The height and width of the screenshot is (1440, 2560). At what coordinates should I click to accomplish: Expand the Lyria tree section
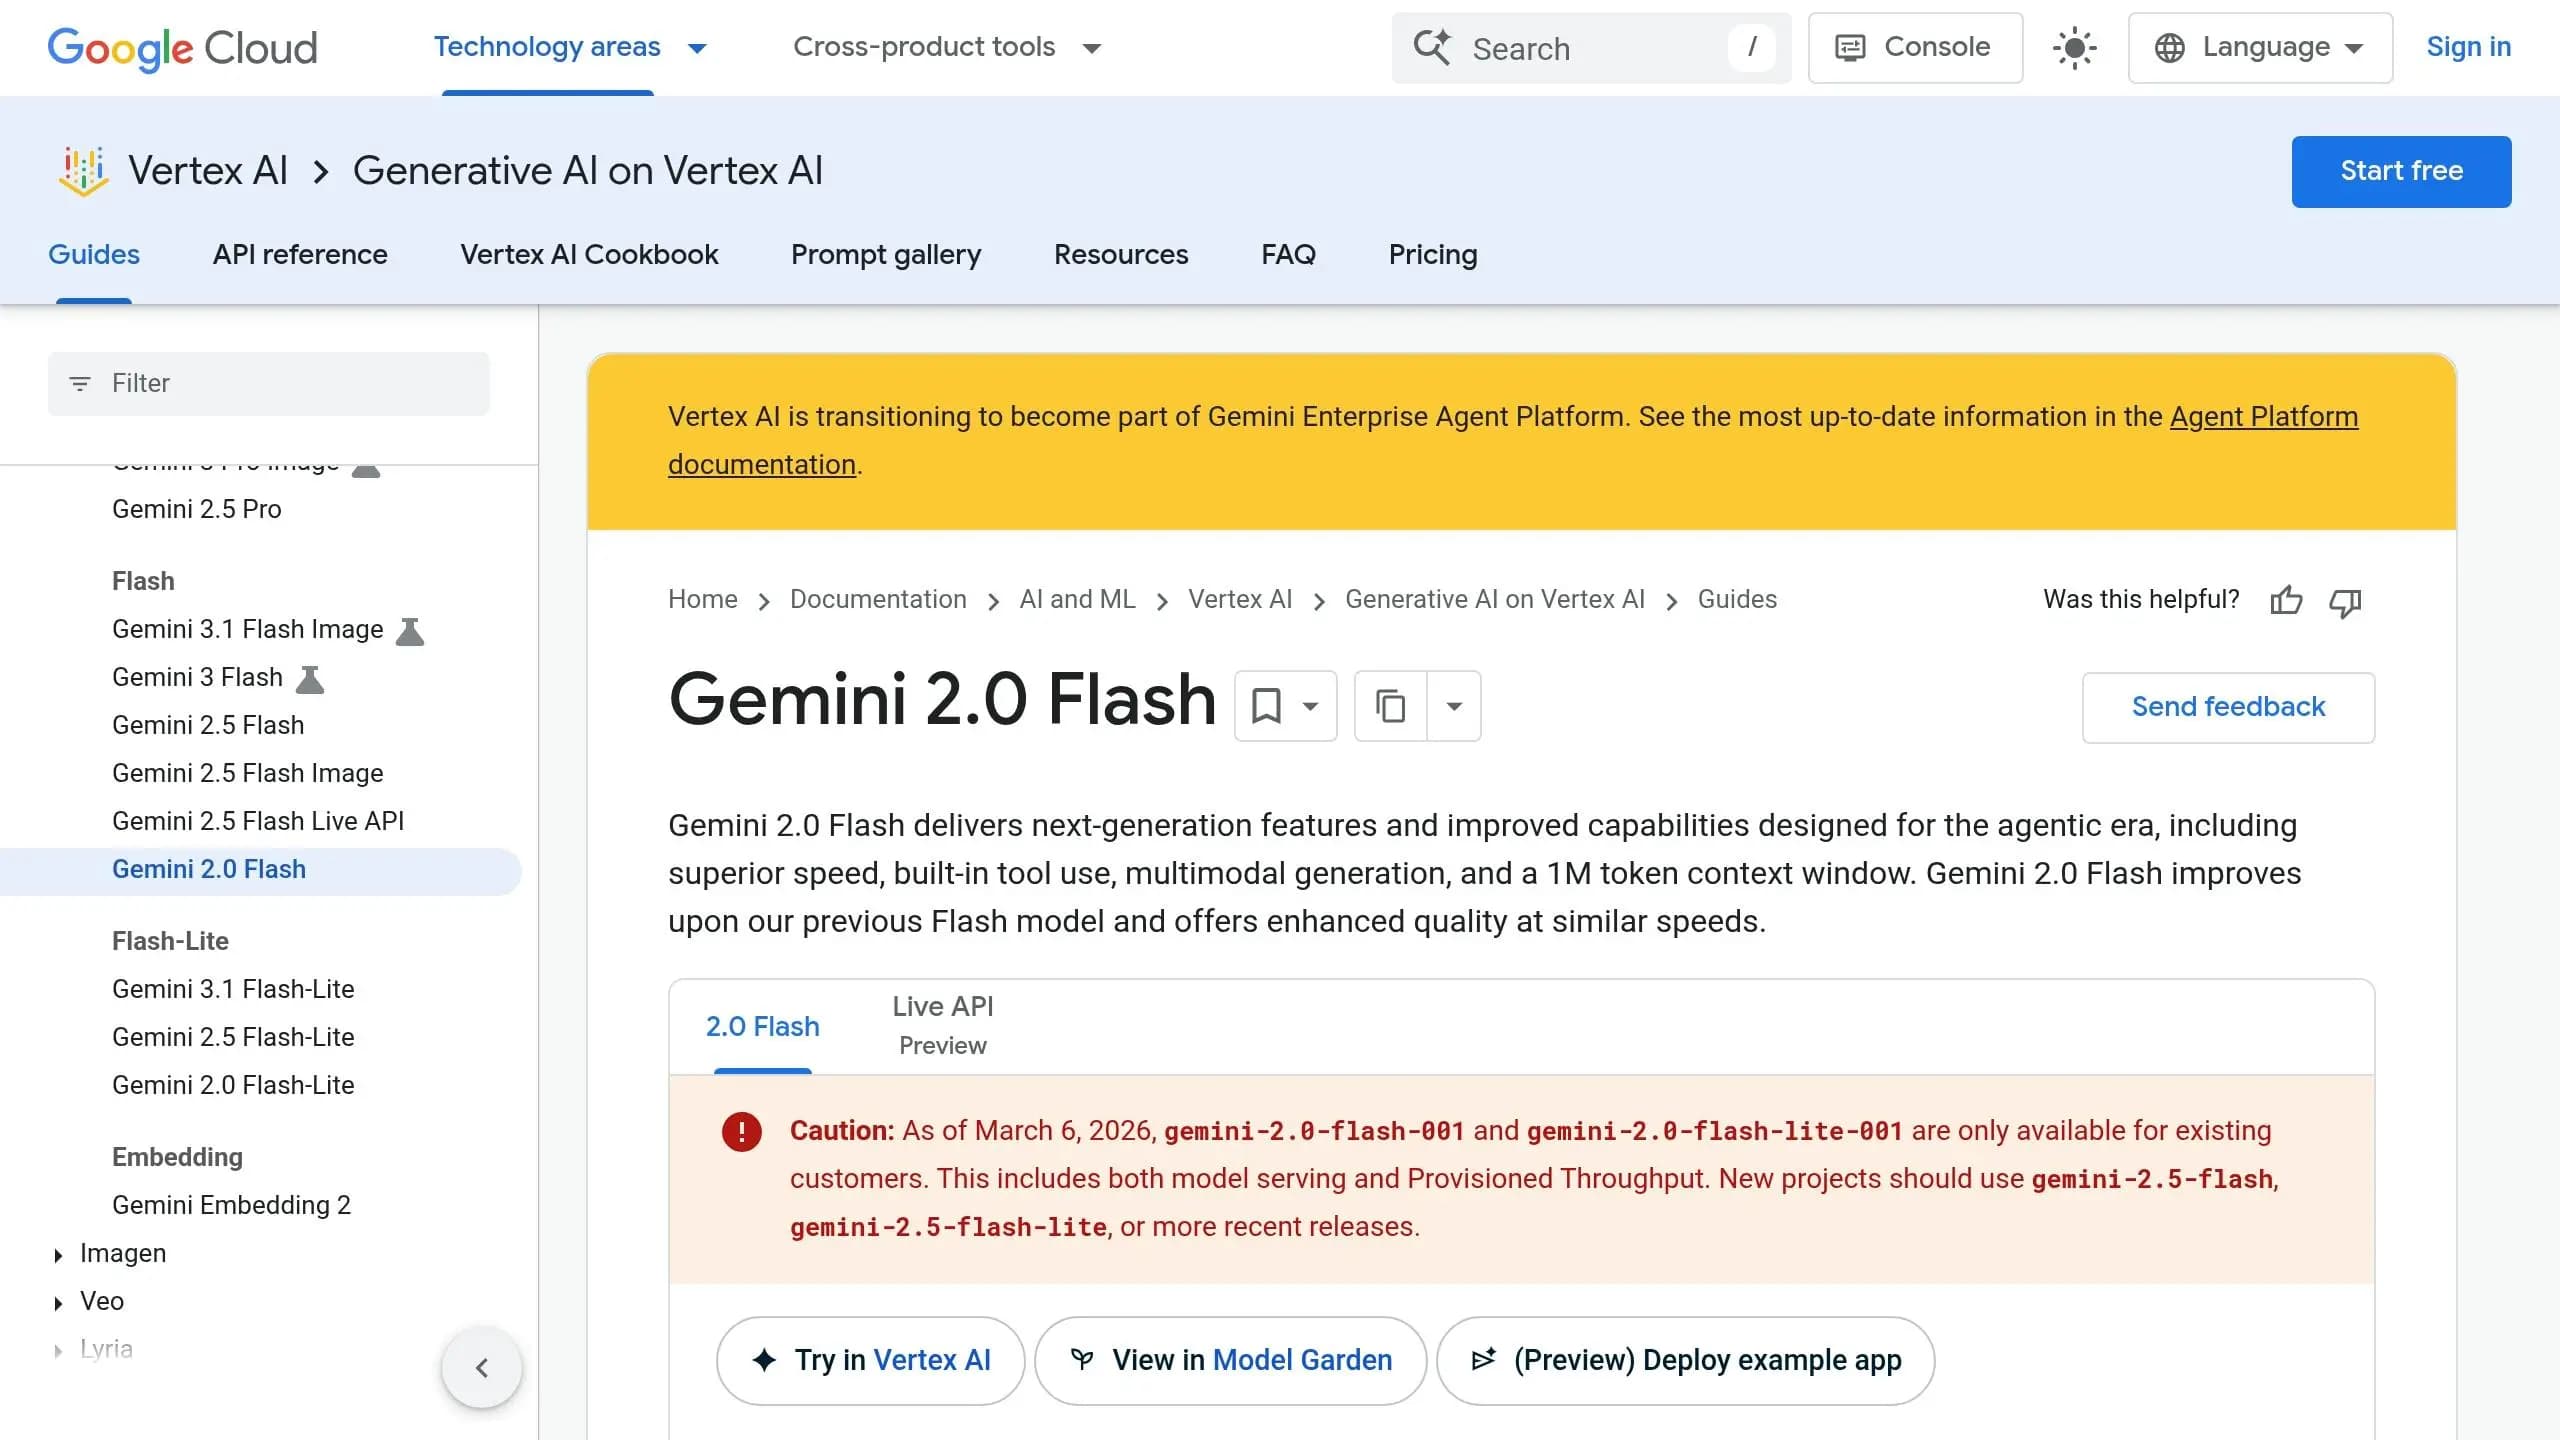58,1351
